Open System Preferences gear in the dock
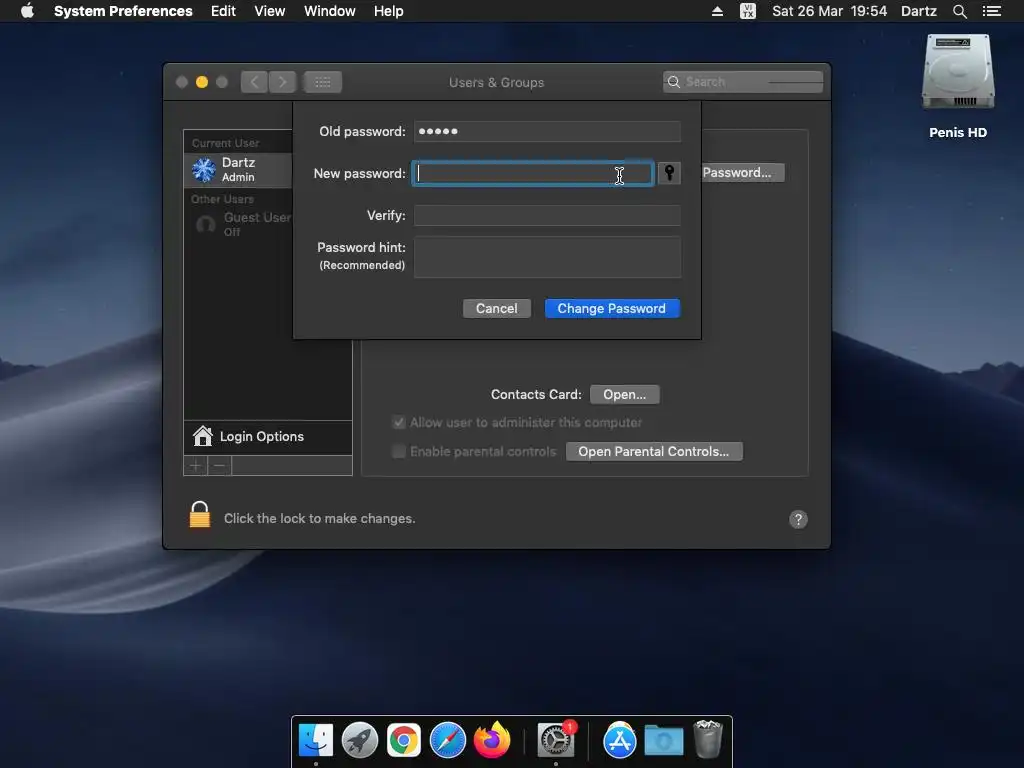The width and height of the screenshot is (1024, 768). (556, 740)
